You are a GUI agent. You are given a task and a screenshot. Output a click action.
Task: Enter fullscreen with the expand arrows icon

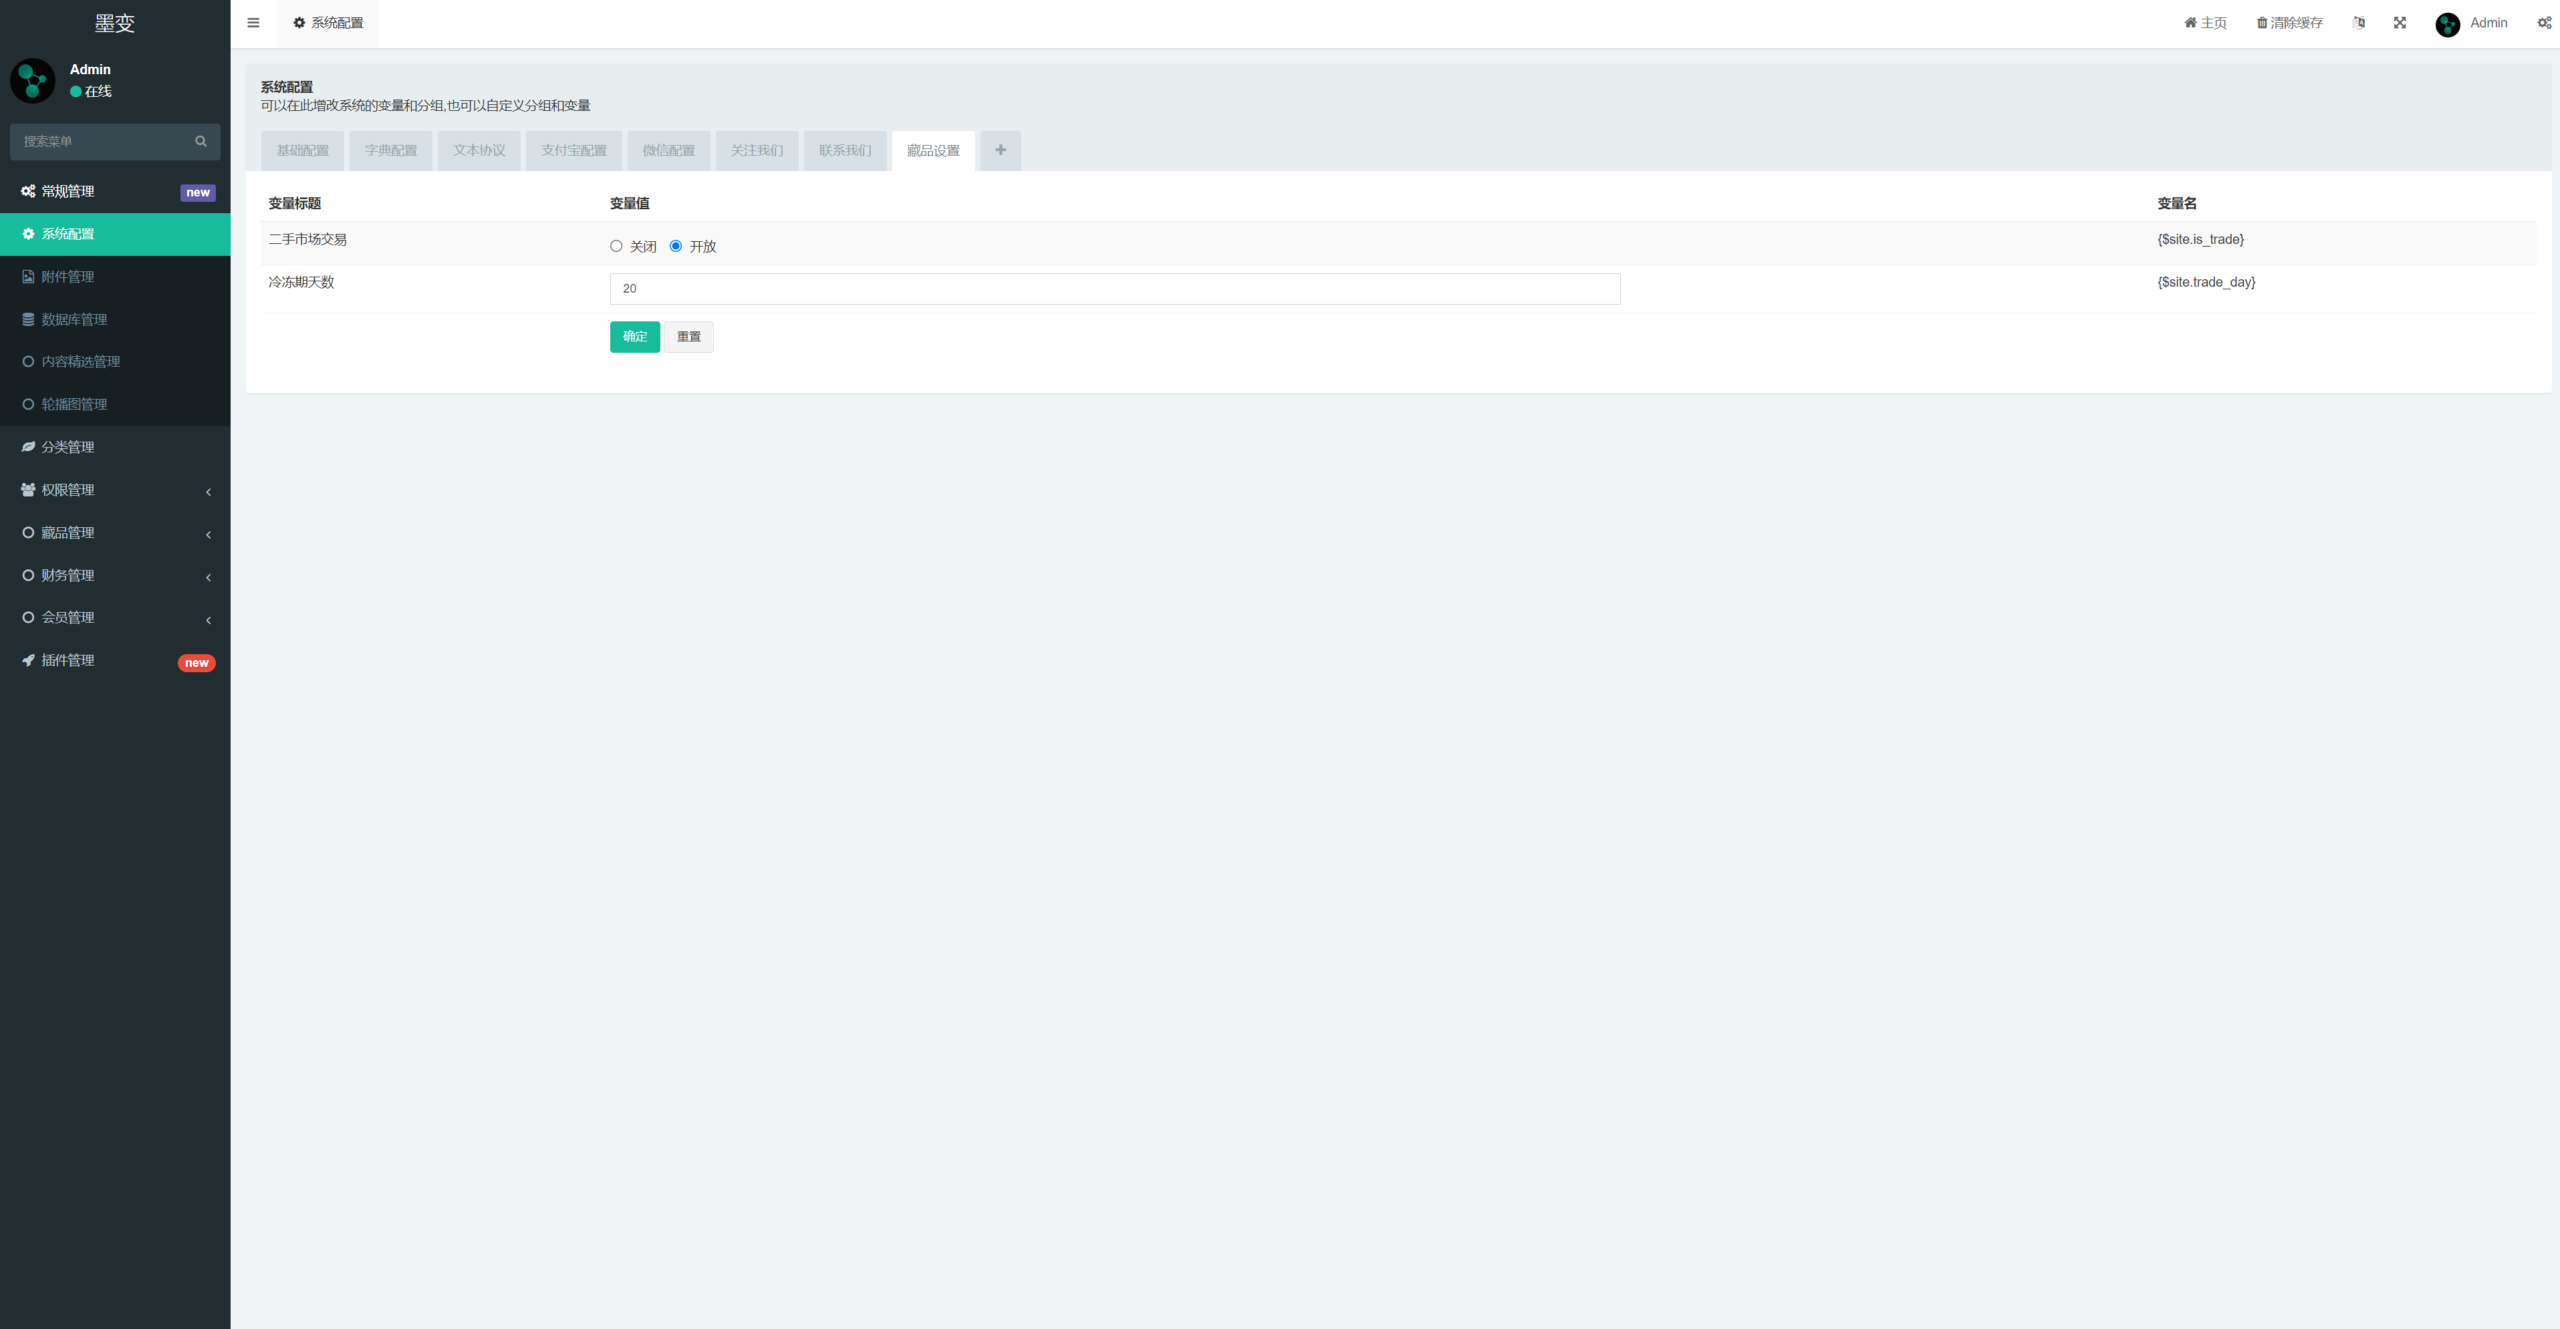click(2400, 23)
